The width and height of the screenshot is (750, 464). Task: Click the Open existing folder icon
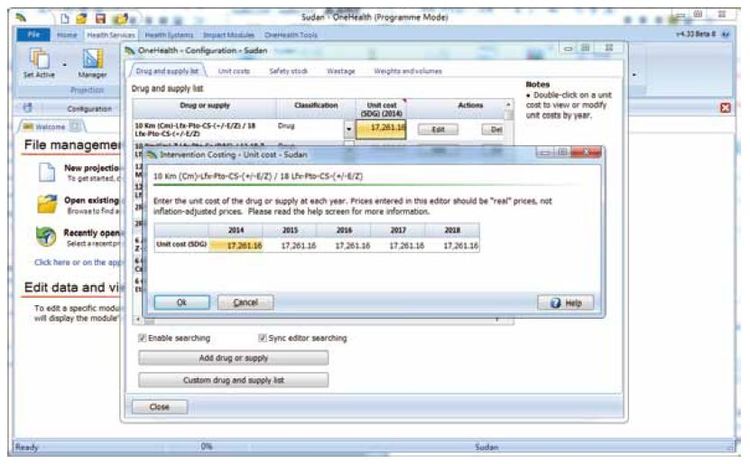47,204
